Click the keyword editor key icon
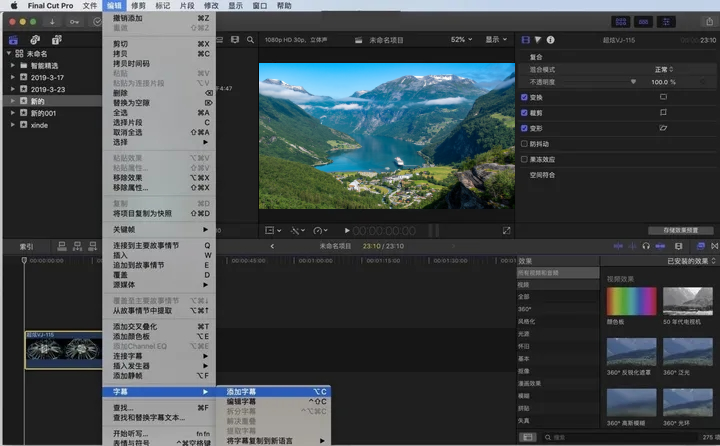Viewport: 720px width, 446px height. coord(74,22)
